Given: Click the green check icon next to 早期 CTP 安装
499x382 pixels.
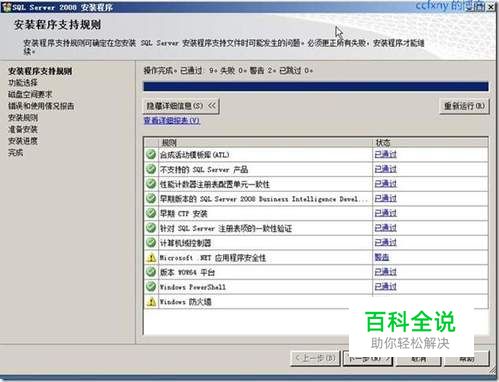Looking at the screenshot, I should tap(151, 213).
